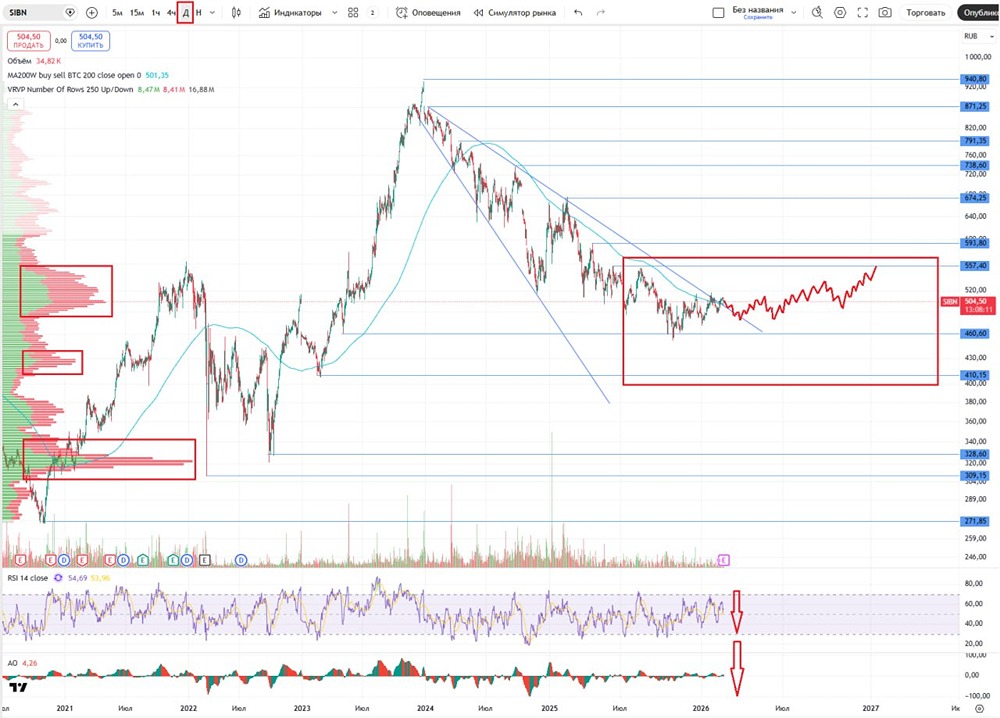Click the 791,35 price level label
The height and width of the screenshot is (718, 1000).
[x=976, y=141]
